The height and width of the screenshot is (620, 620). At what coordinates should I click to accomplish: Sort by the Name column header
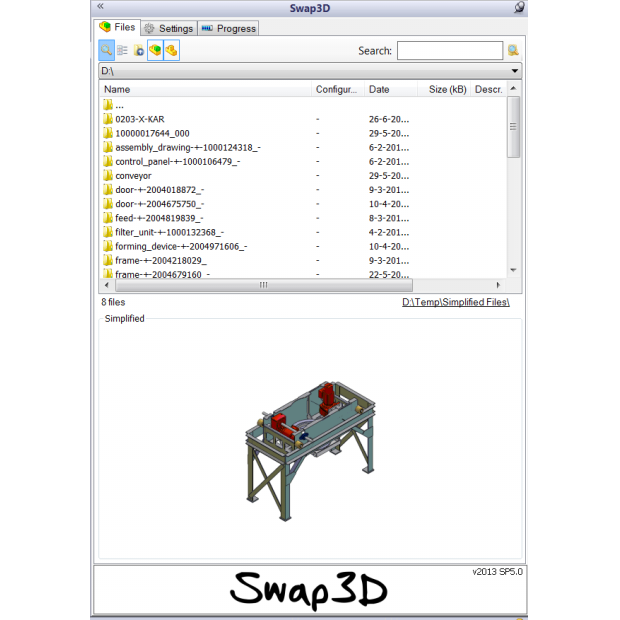(205, 89)
